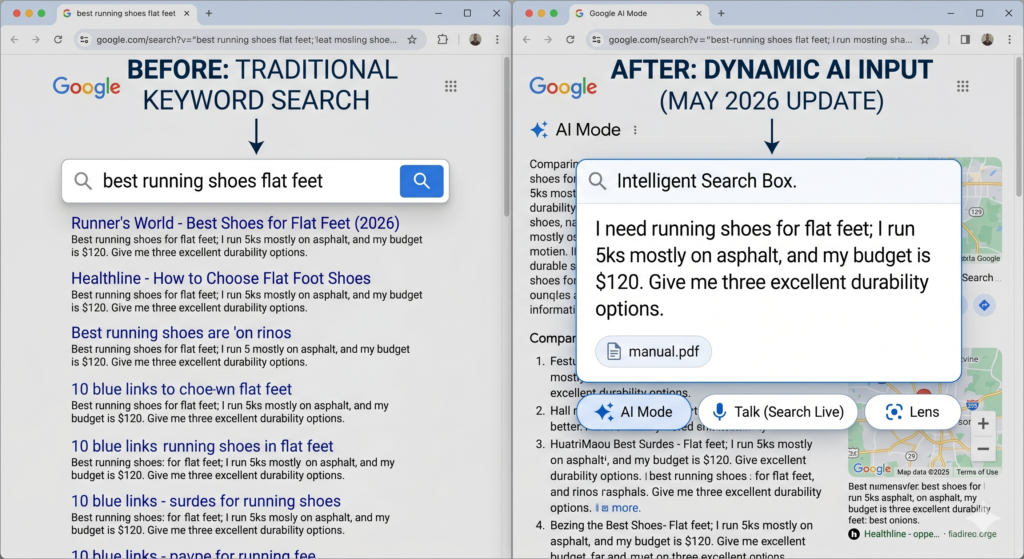
Task: Click the Lens button
Action: [912, 412]
